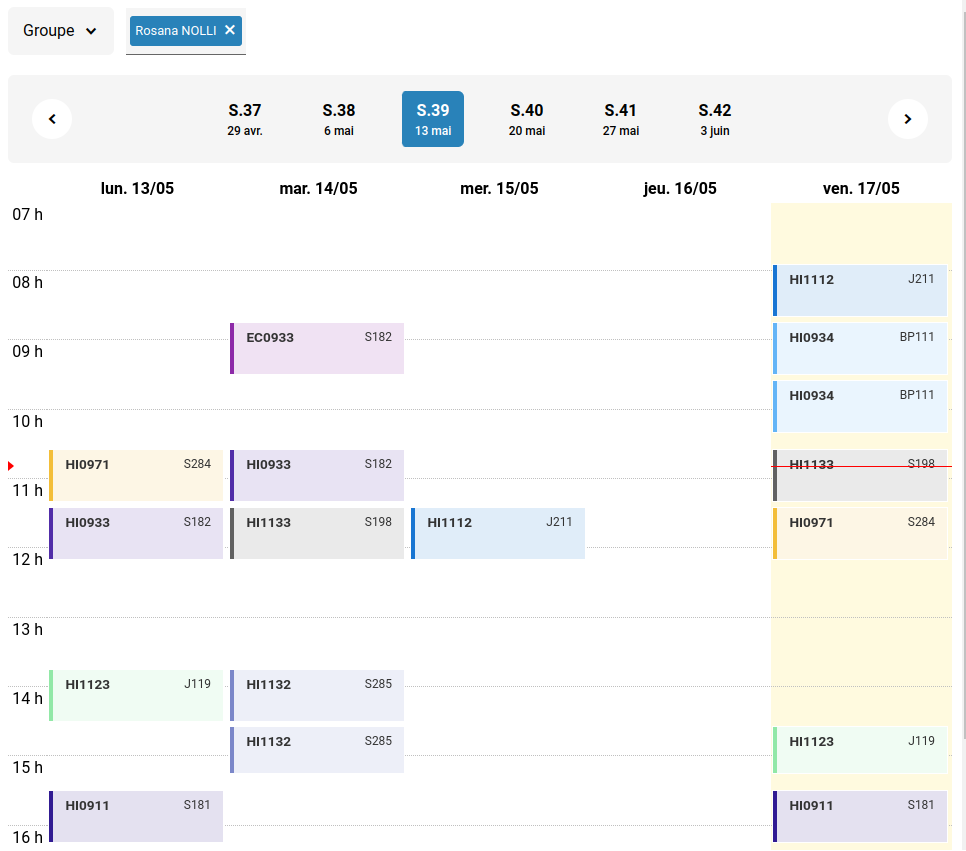This screenshot has height=851, width=966.
Task: Select Monday's HI1123 class in J119
Action: 136,695
